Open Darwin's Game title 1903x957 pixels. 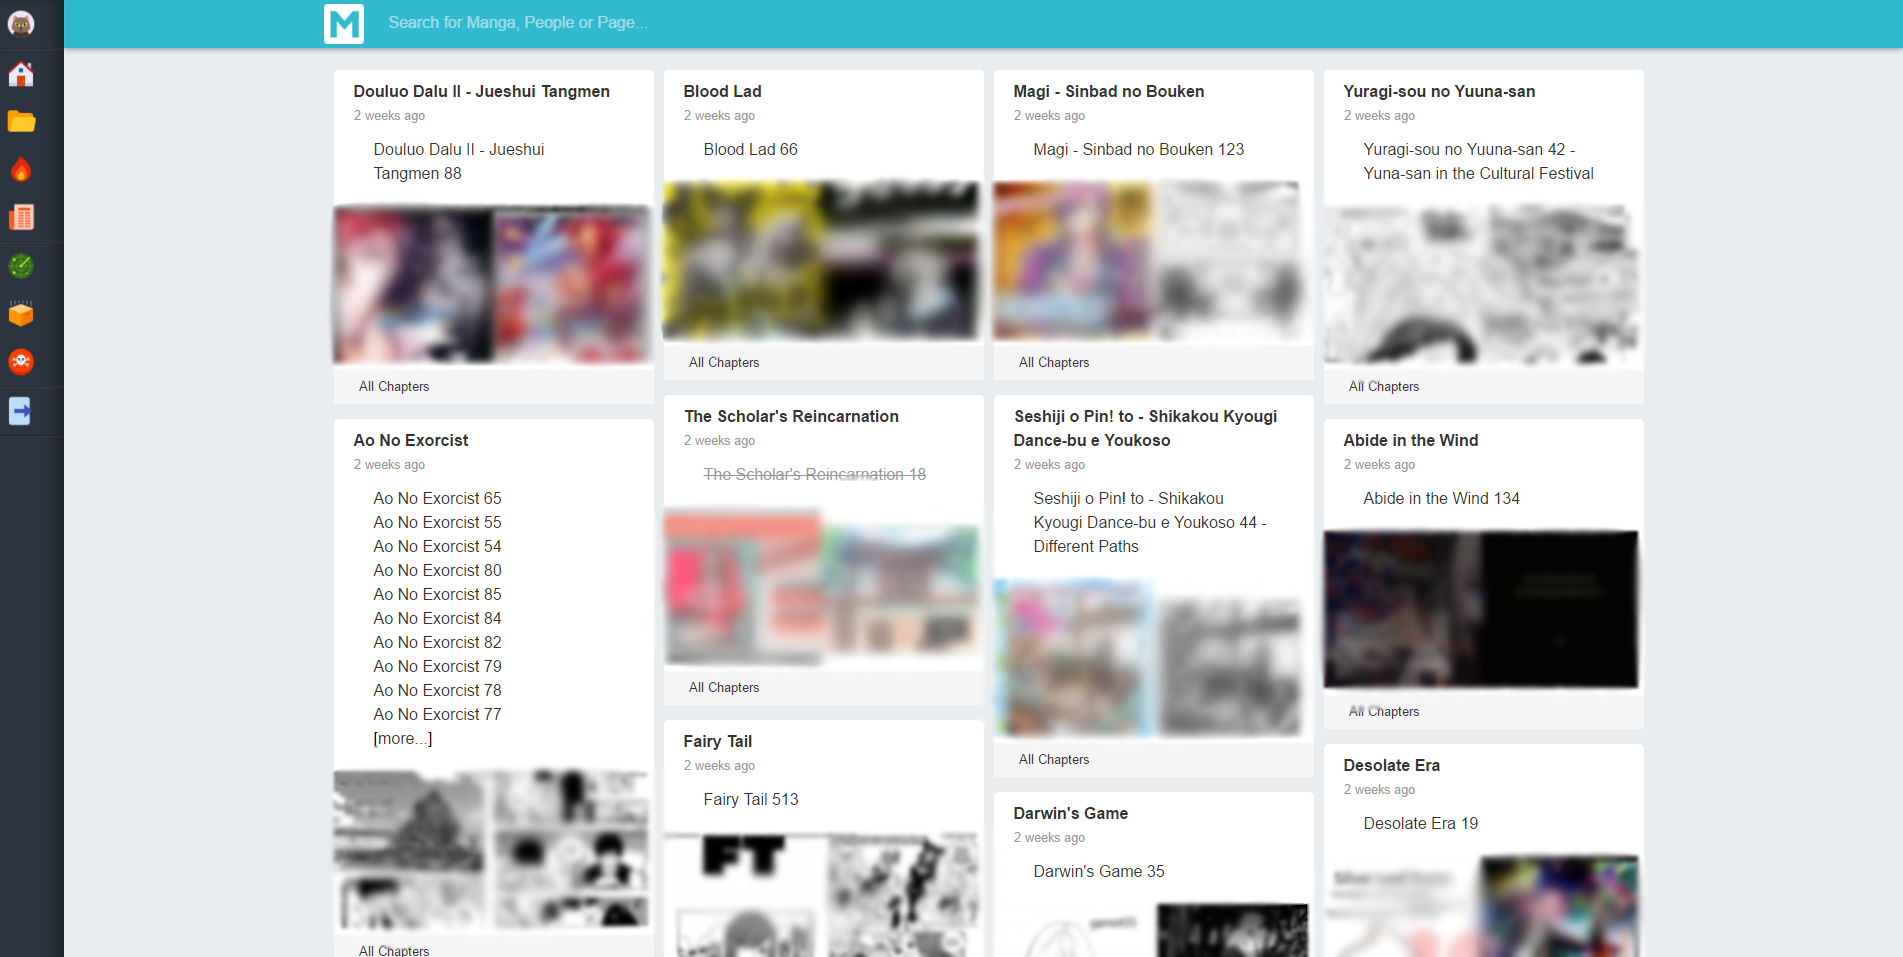pyautogui.click(x=1070, y=813)
